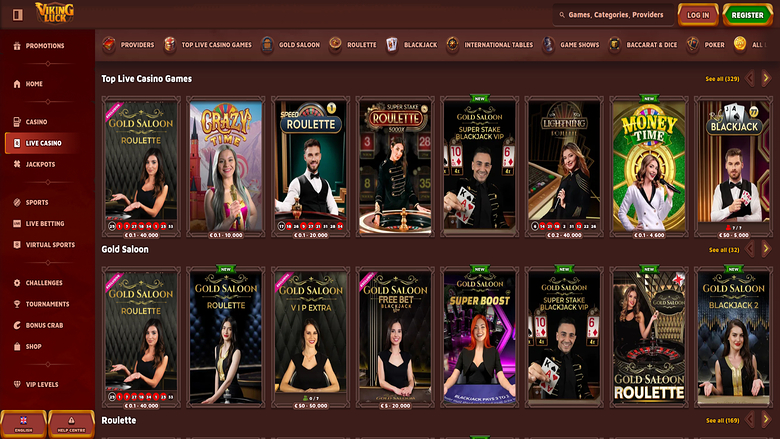Click the Poker category icon

coord(692,45)
